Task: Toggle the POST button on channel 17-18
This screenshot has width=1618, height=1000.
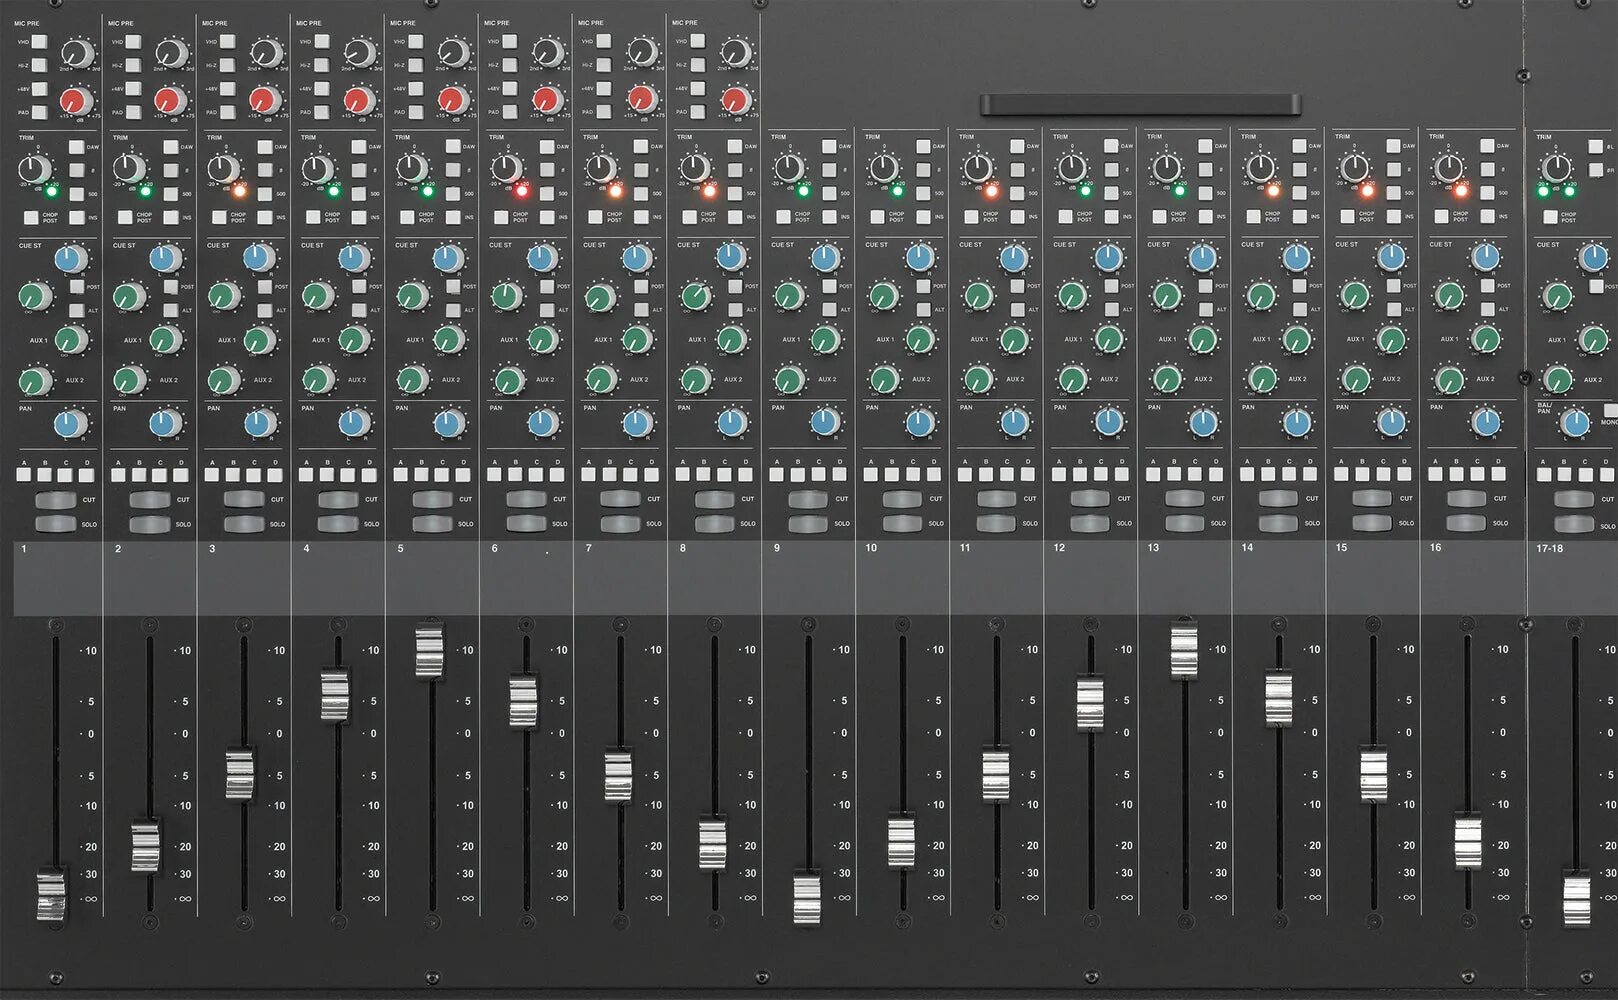Action: (x=1596, y=286)
